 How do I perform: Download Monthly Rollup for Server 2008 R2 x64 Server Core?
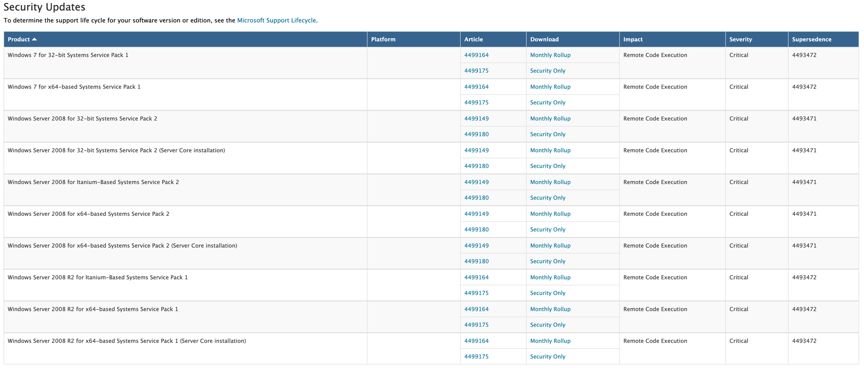click(550, 341)
